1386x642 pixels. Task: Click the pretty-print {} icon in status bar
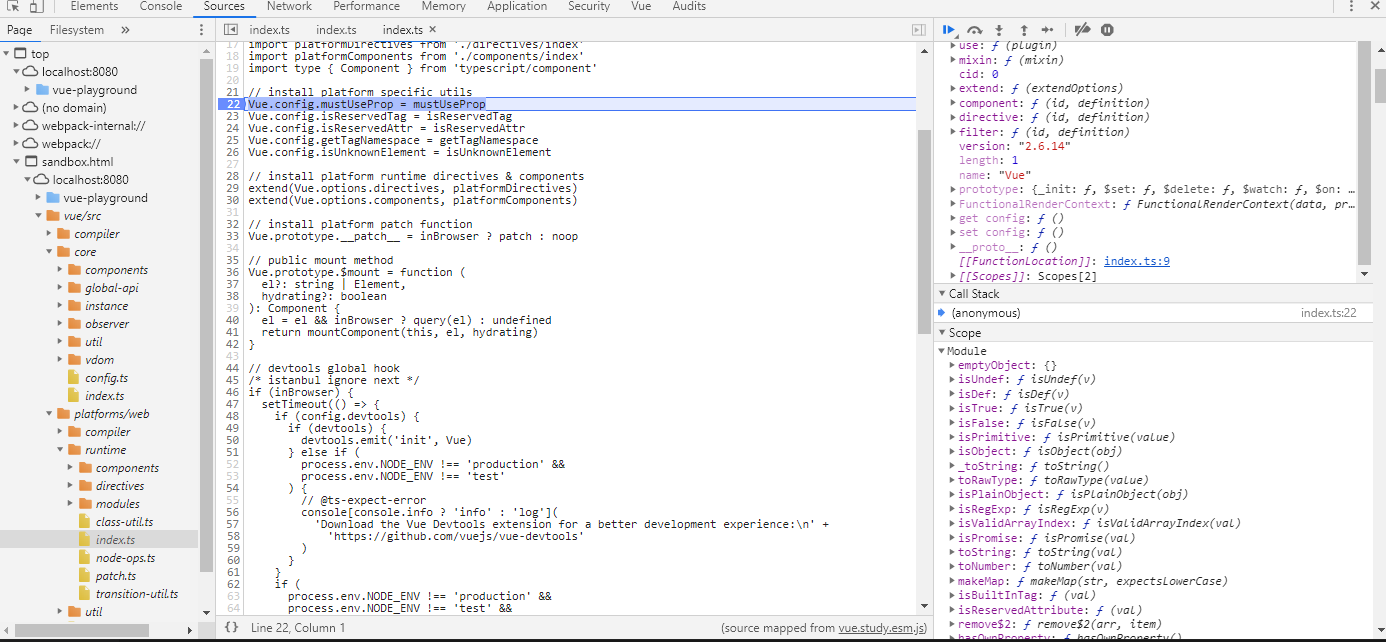tap(230, 629)
